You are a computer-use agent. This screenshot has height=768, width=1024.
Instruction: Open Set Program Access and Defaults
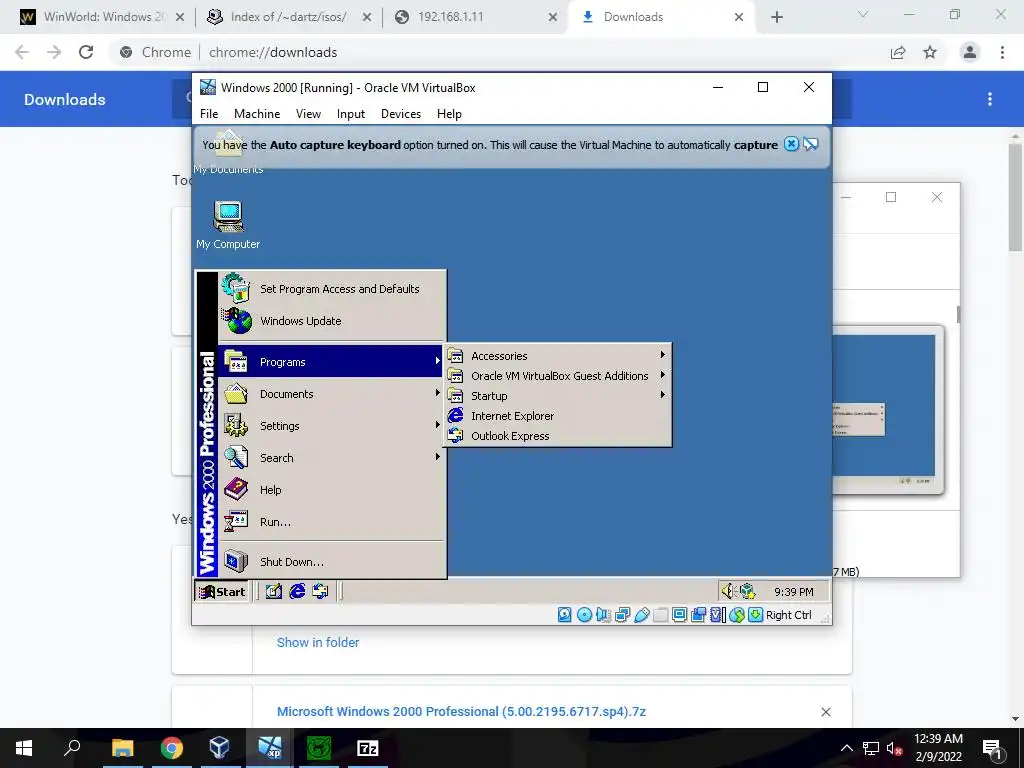[332, 289]
